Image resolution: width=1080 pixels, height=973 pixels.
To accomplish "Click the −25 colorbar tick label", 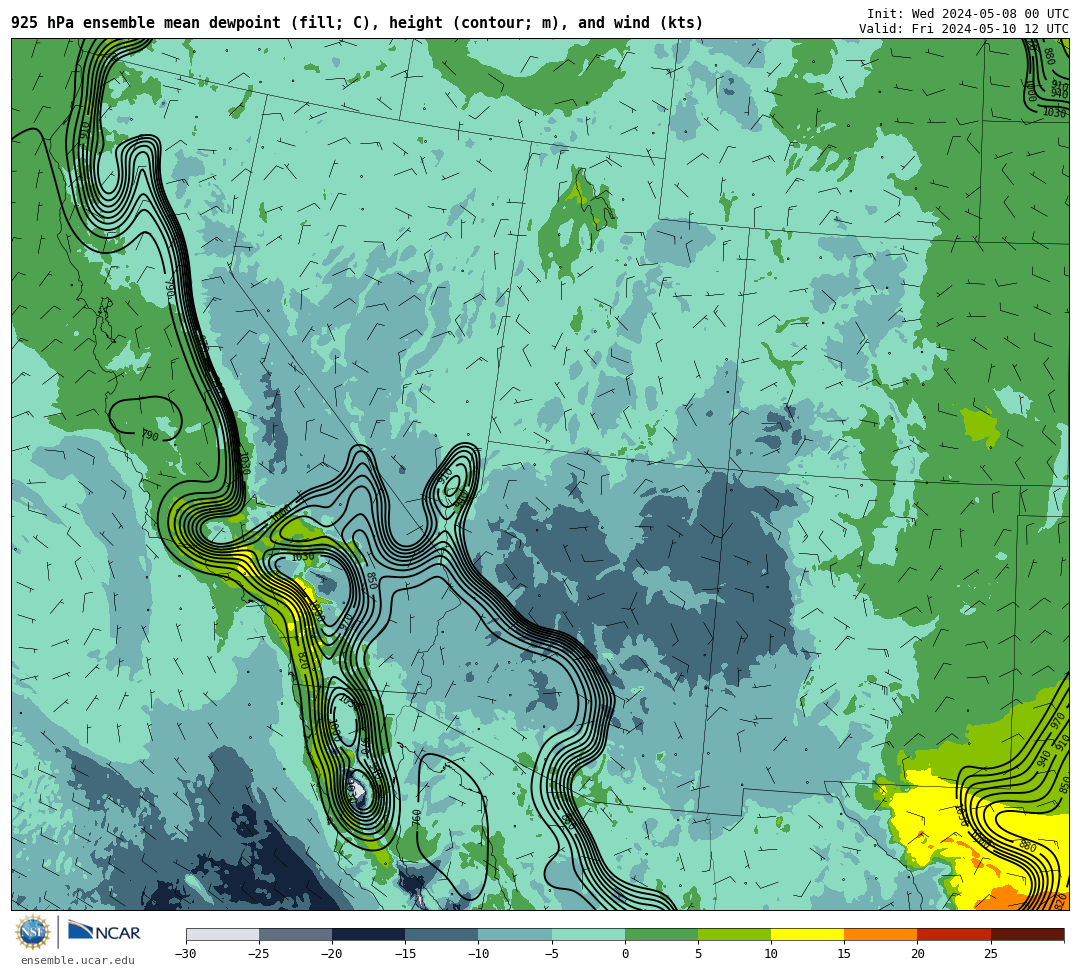I will [259, 954].
